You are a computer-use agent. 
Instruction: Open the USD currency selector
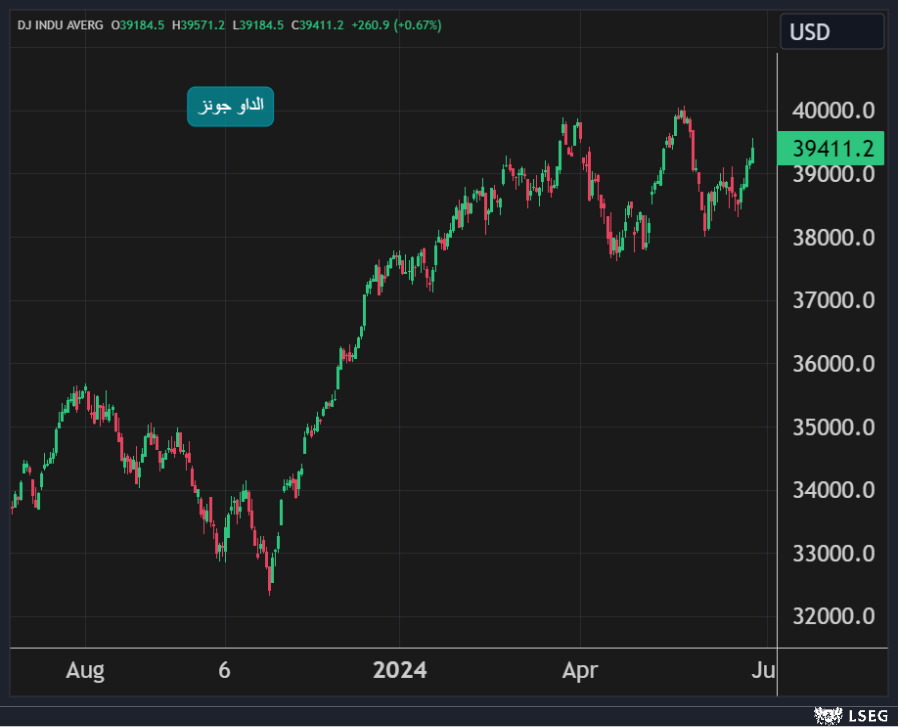point(831,32)
